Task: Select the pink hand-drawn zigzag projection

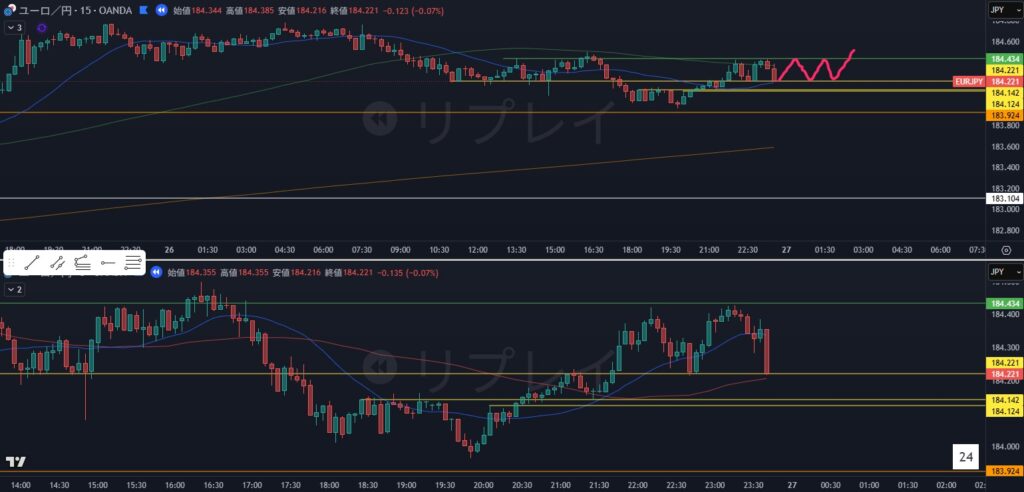Action: tap(815, 68)
